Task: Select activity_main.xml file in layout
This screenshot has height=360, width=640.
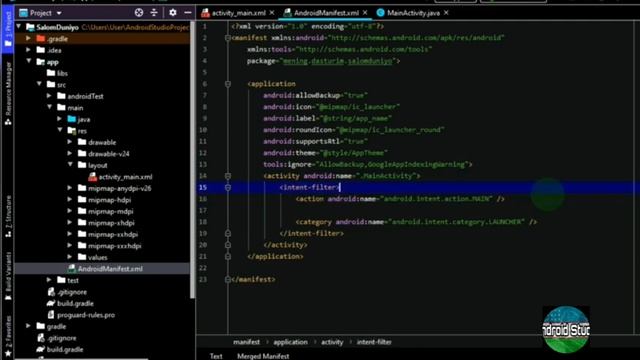Action: coord(120,177)
